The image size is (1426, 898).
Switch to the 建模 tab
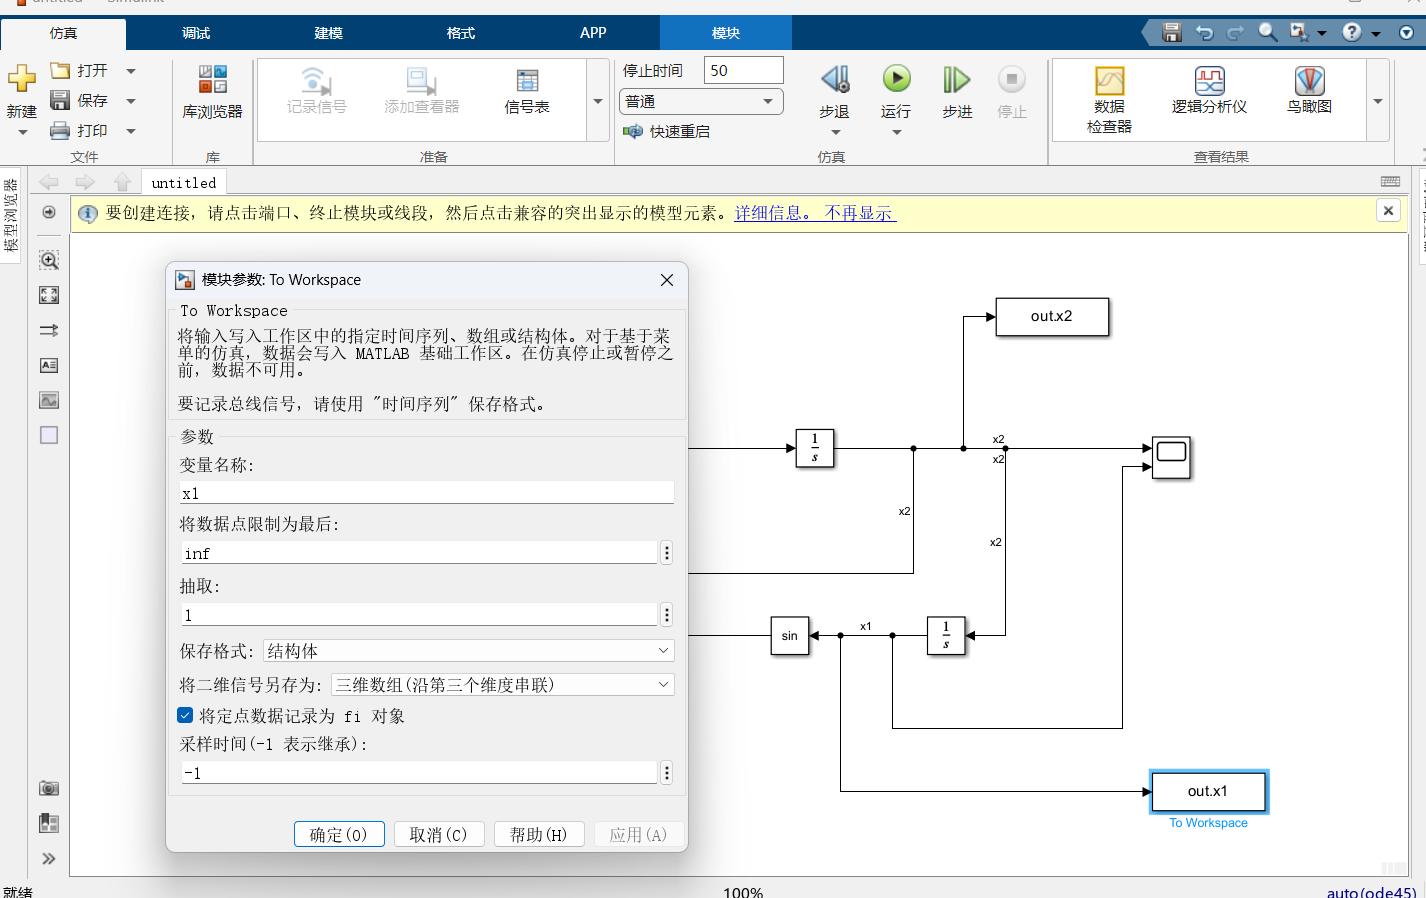(328, 33)
